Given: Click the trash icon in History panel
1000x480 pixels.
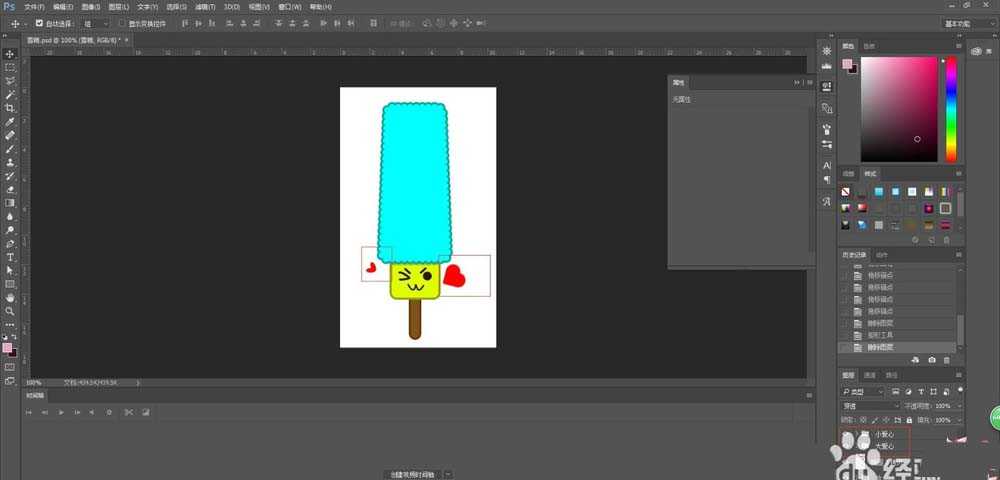Looking at the screenshot, I should tap(947, 359).
